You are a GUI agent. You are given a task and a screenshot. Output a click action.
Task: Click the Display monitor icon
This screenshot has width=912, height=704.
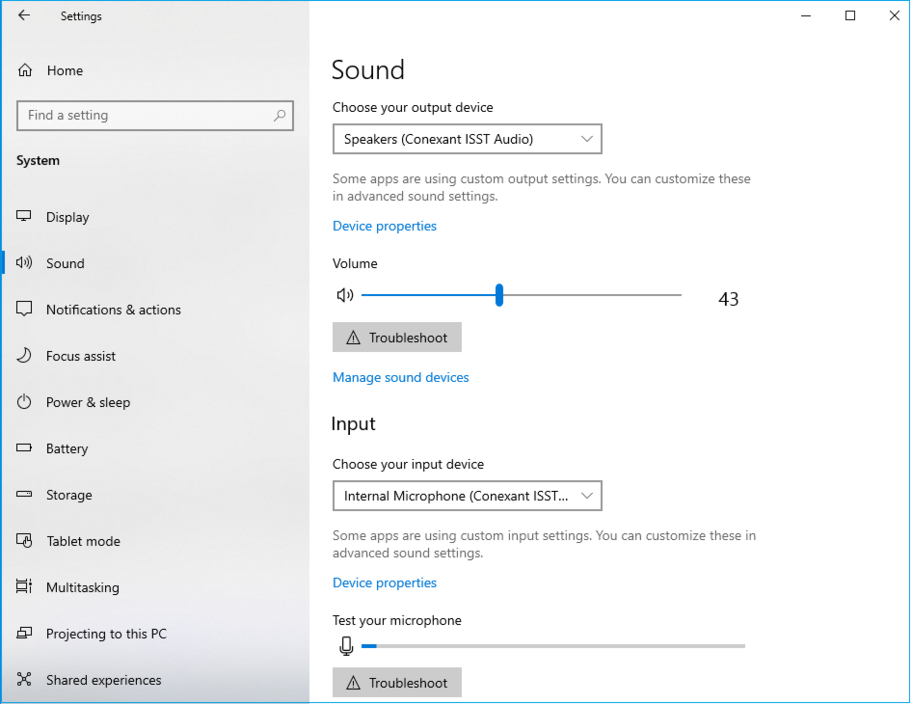25,217
